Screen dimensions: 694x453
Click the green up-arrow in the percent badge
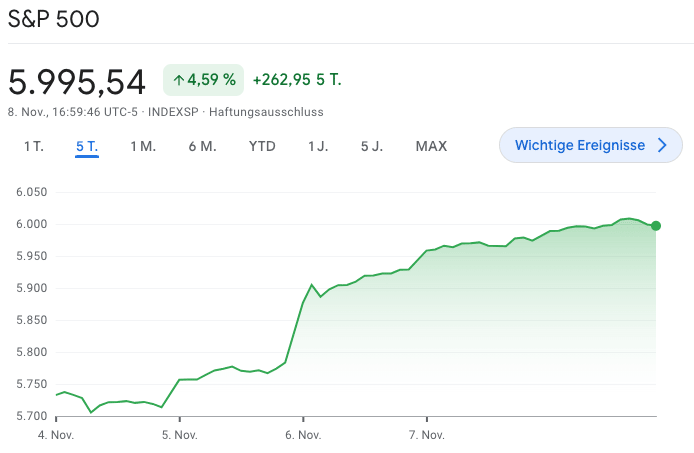click(x=179, y=80)
